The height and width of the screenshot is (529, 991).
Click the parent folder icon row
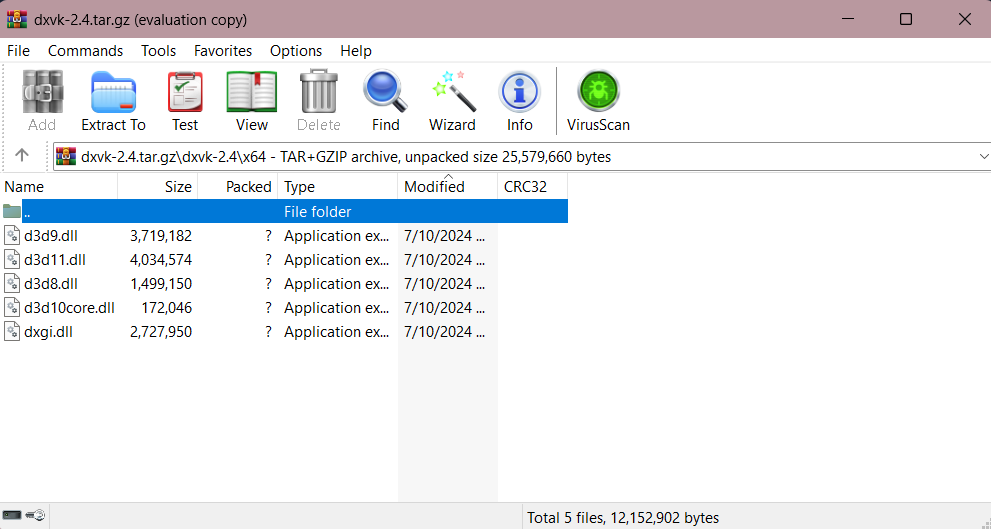pyautogui.click(x=12, y=211)
